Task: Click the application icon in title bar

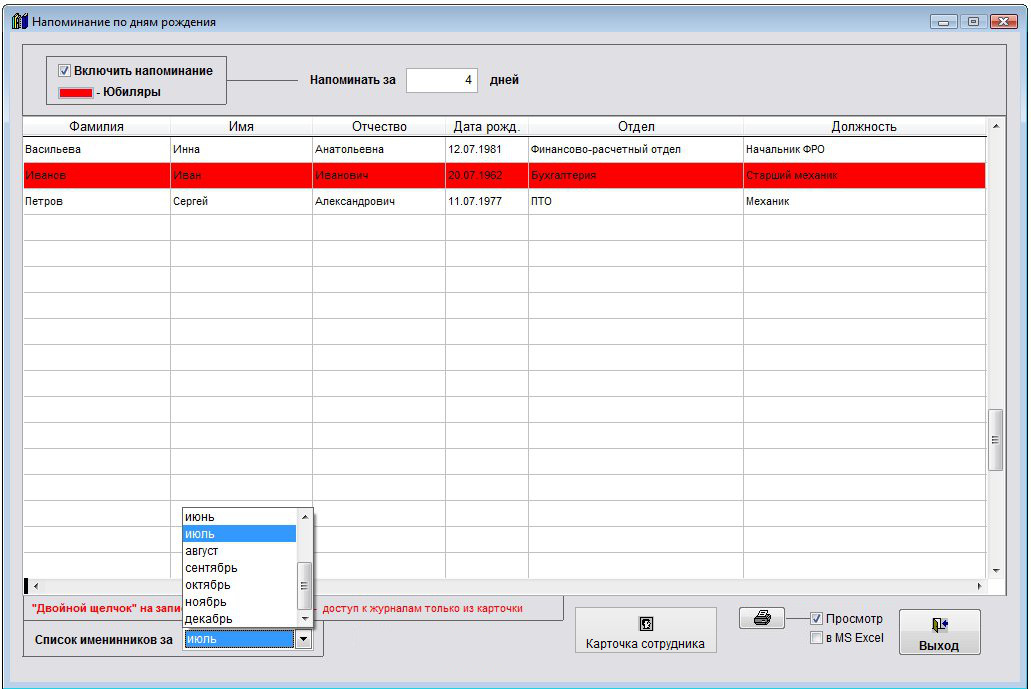Action: [19, 21]
